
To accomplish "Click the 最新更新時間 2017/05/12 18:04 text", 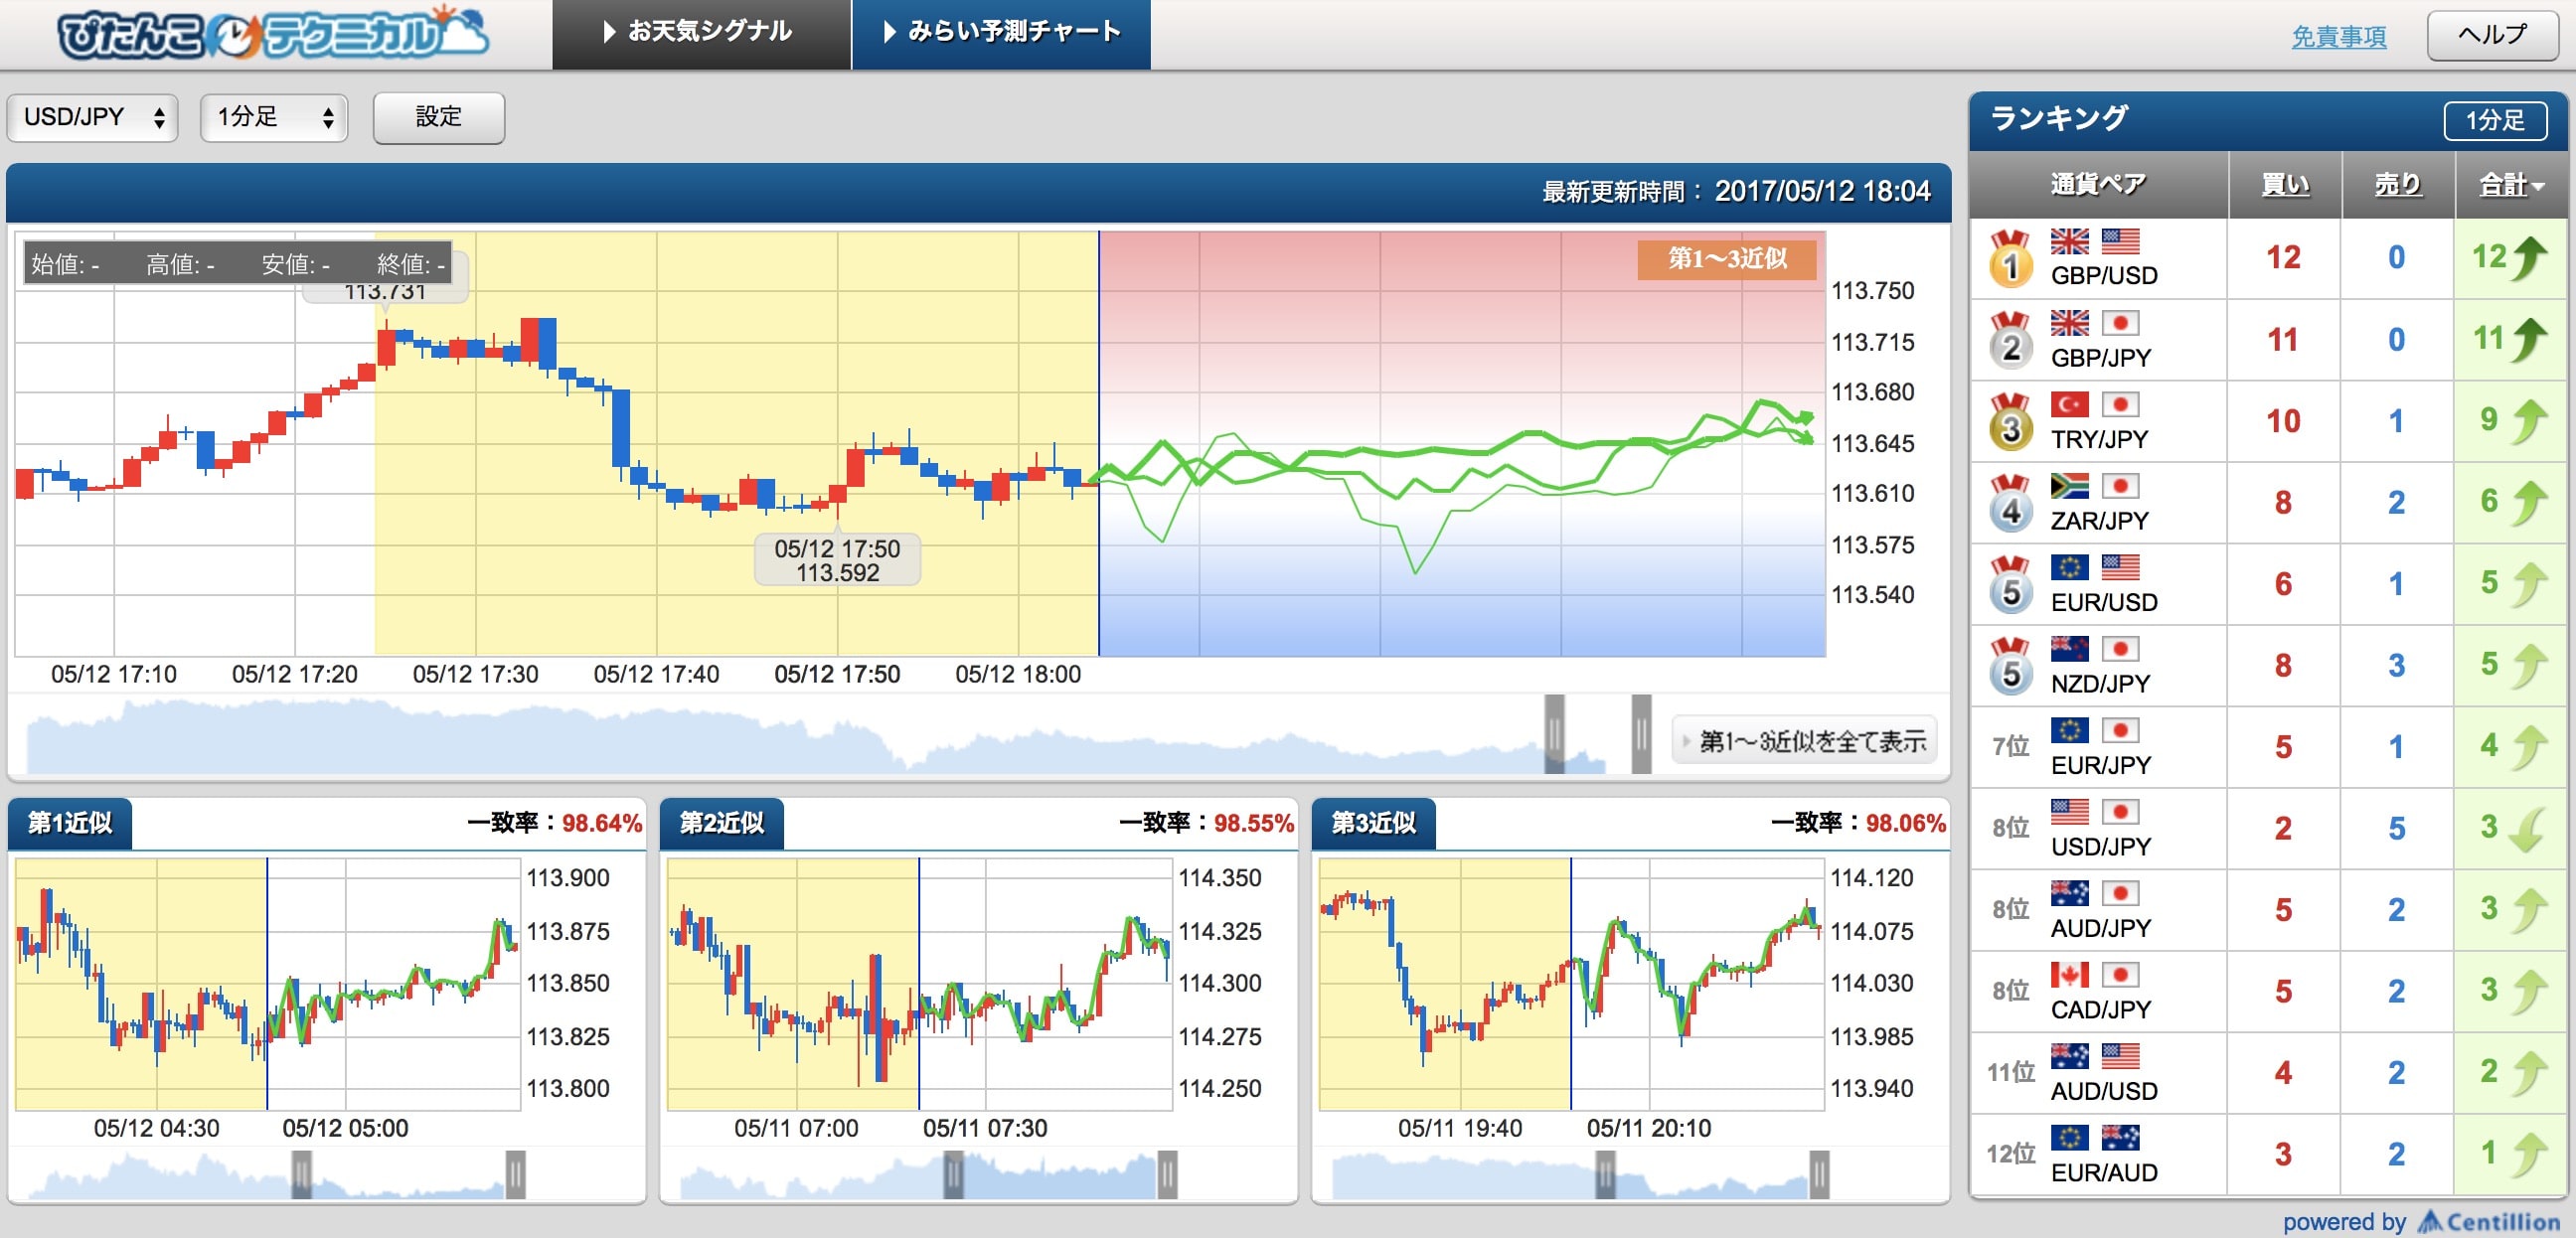I will tap(1736, 192).
